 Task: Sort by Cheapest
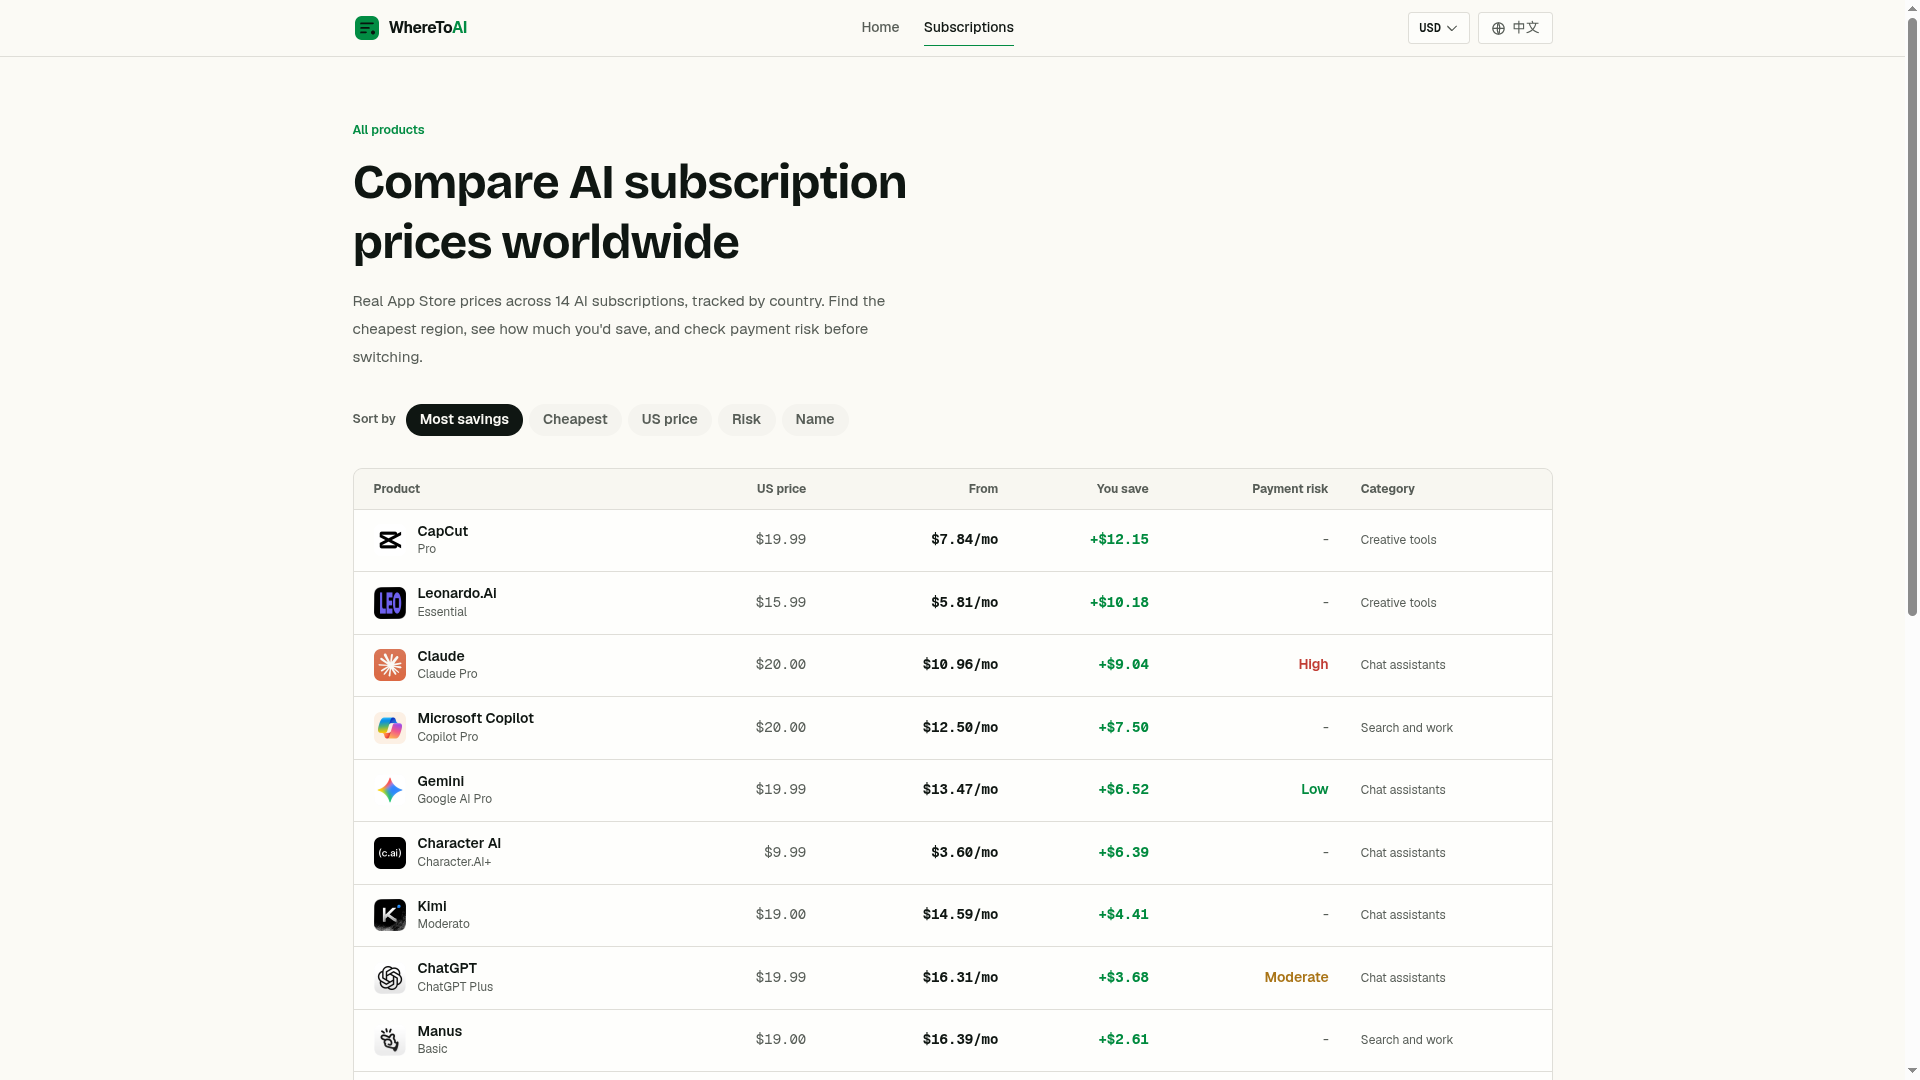pos(575,420)
